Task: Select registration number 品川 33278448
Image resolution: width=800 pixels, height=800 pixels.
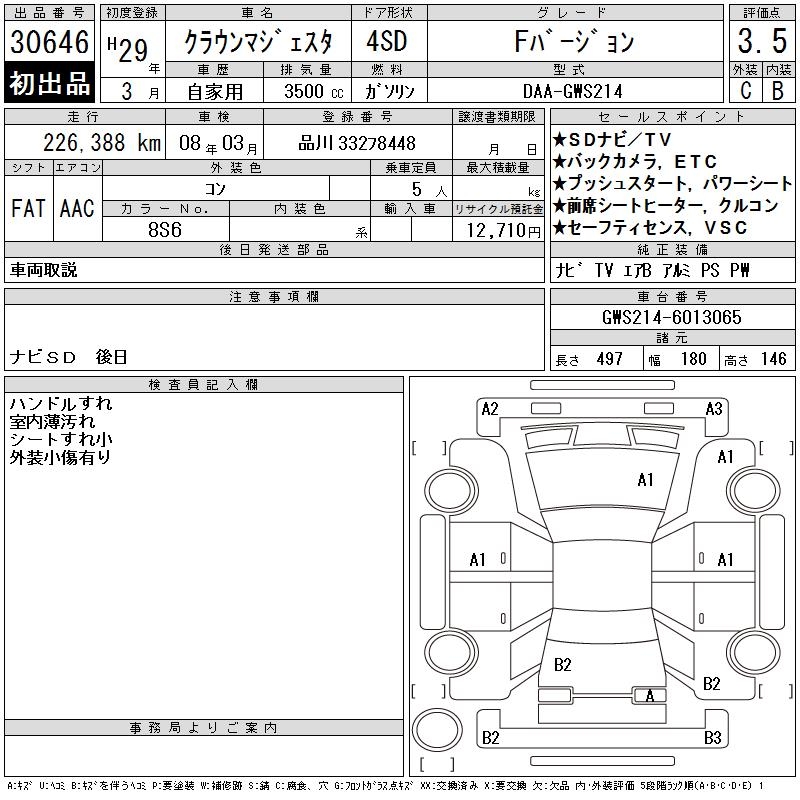Action: point(357,143)
